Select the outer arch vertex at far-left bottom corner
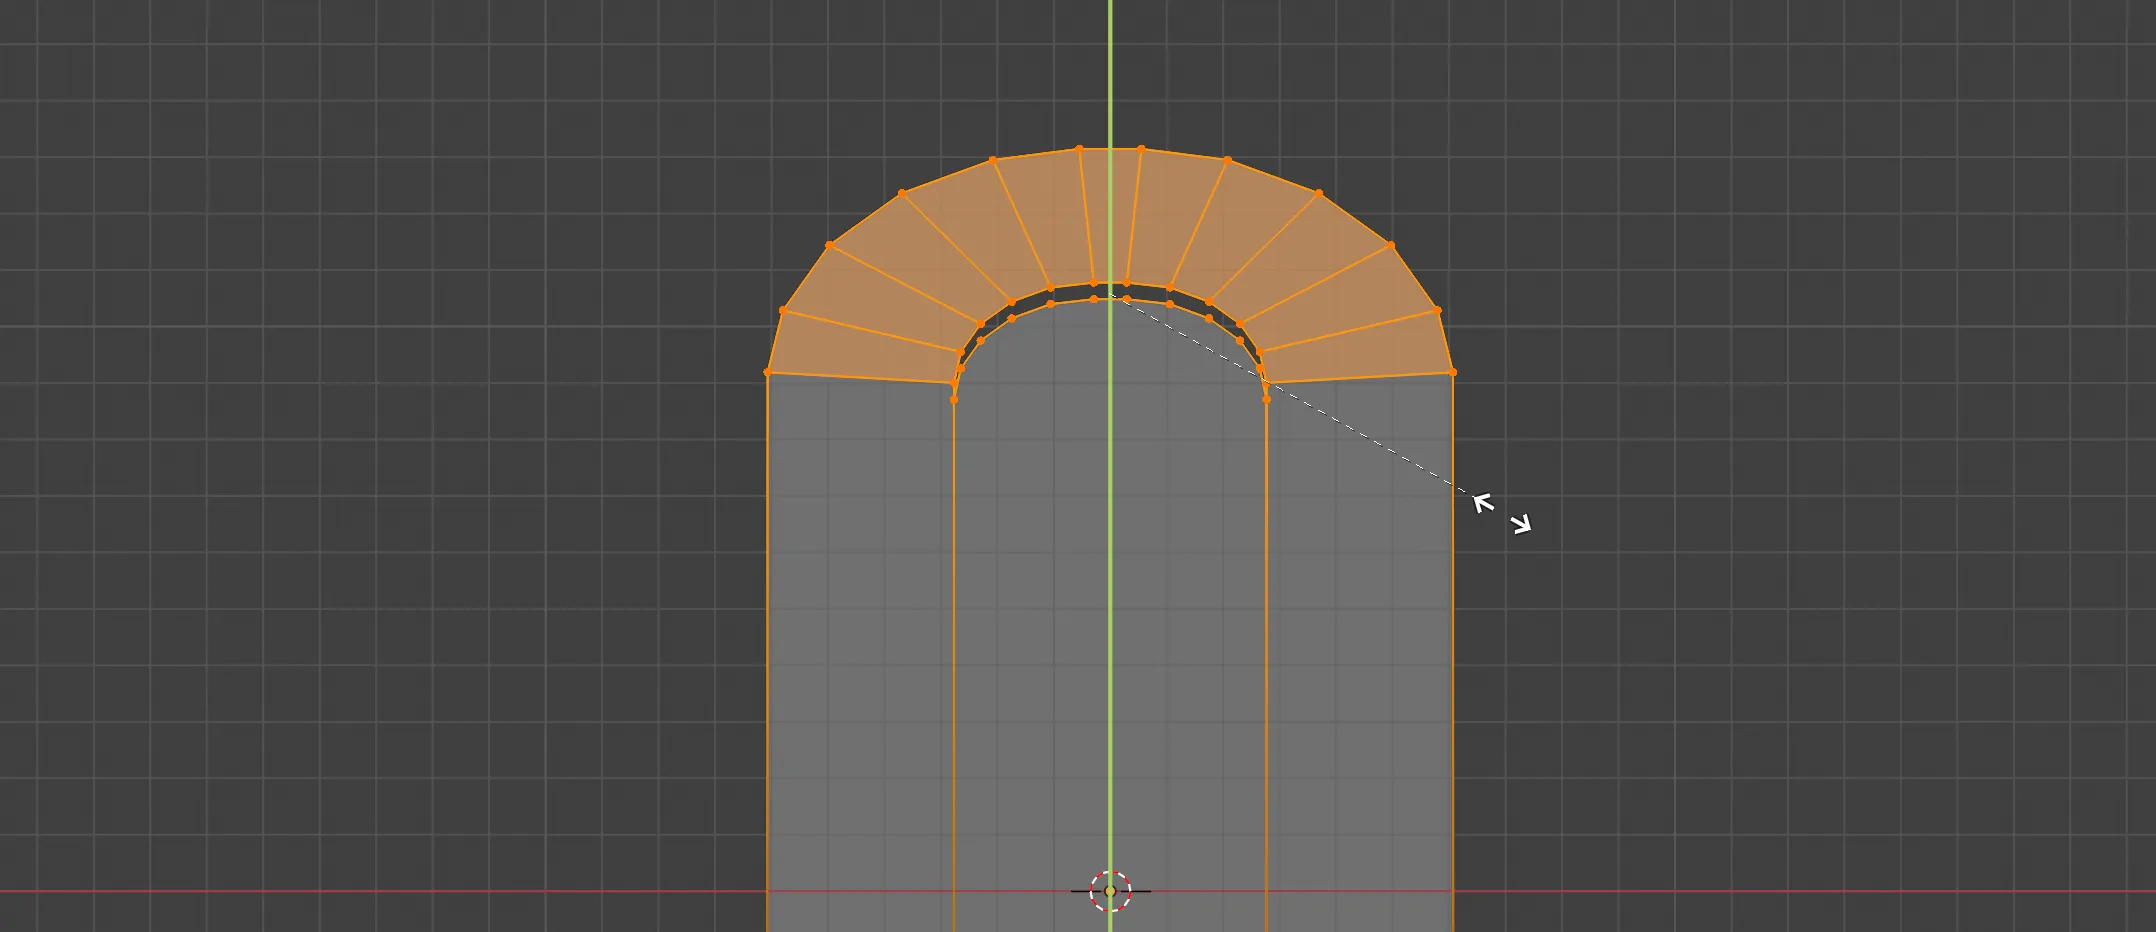2156x932 pixels. tap(767, 373)
